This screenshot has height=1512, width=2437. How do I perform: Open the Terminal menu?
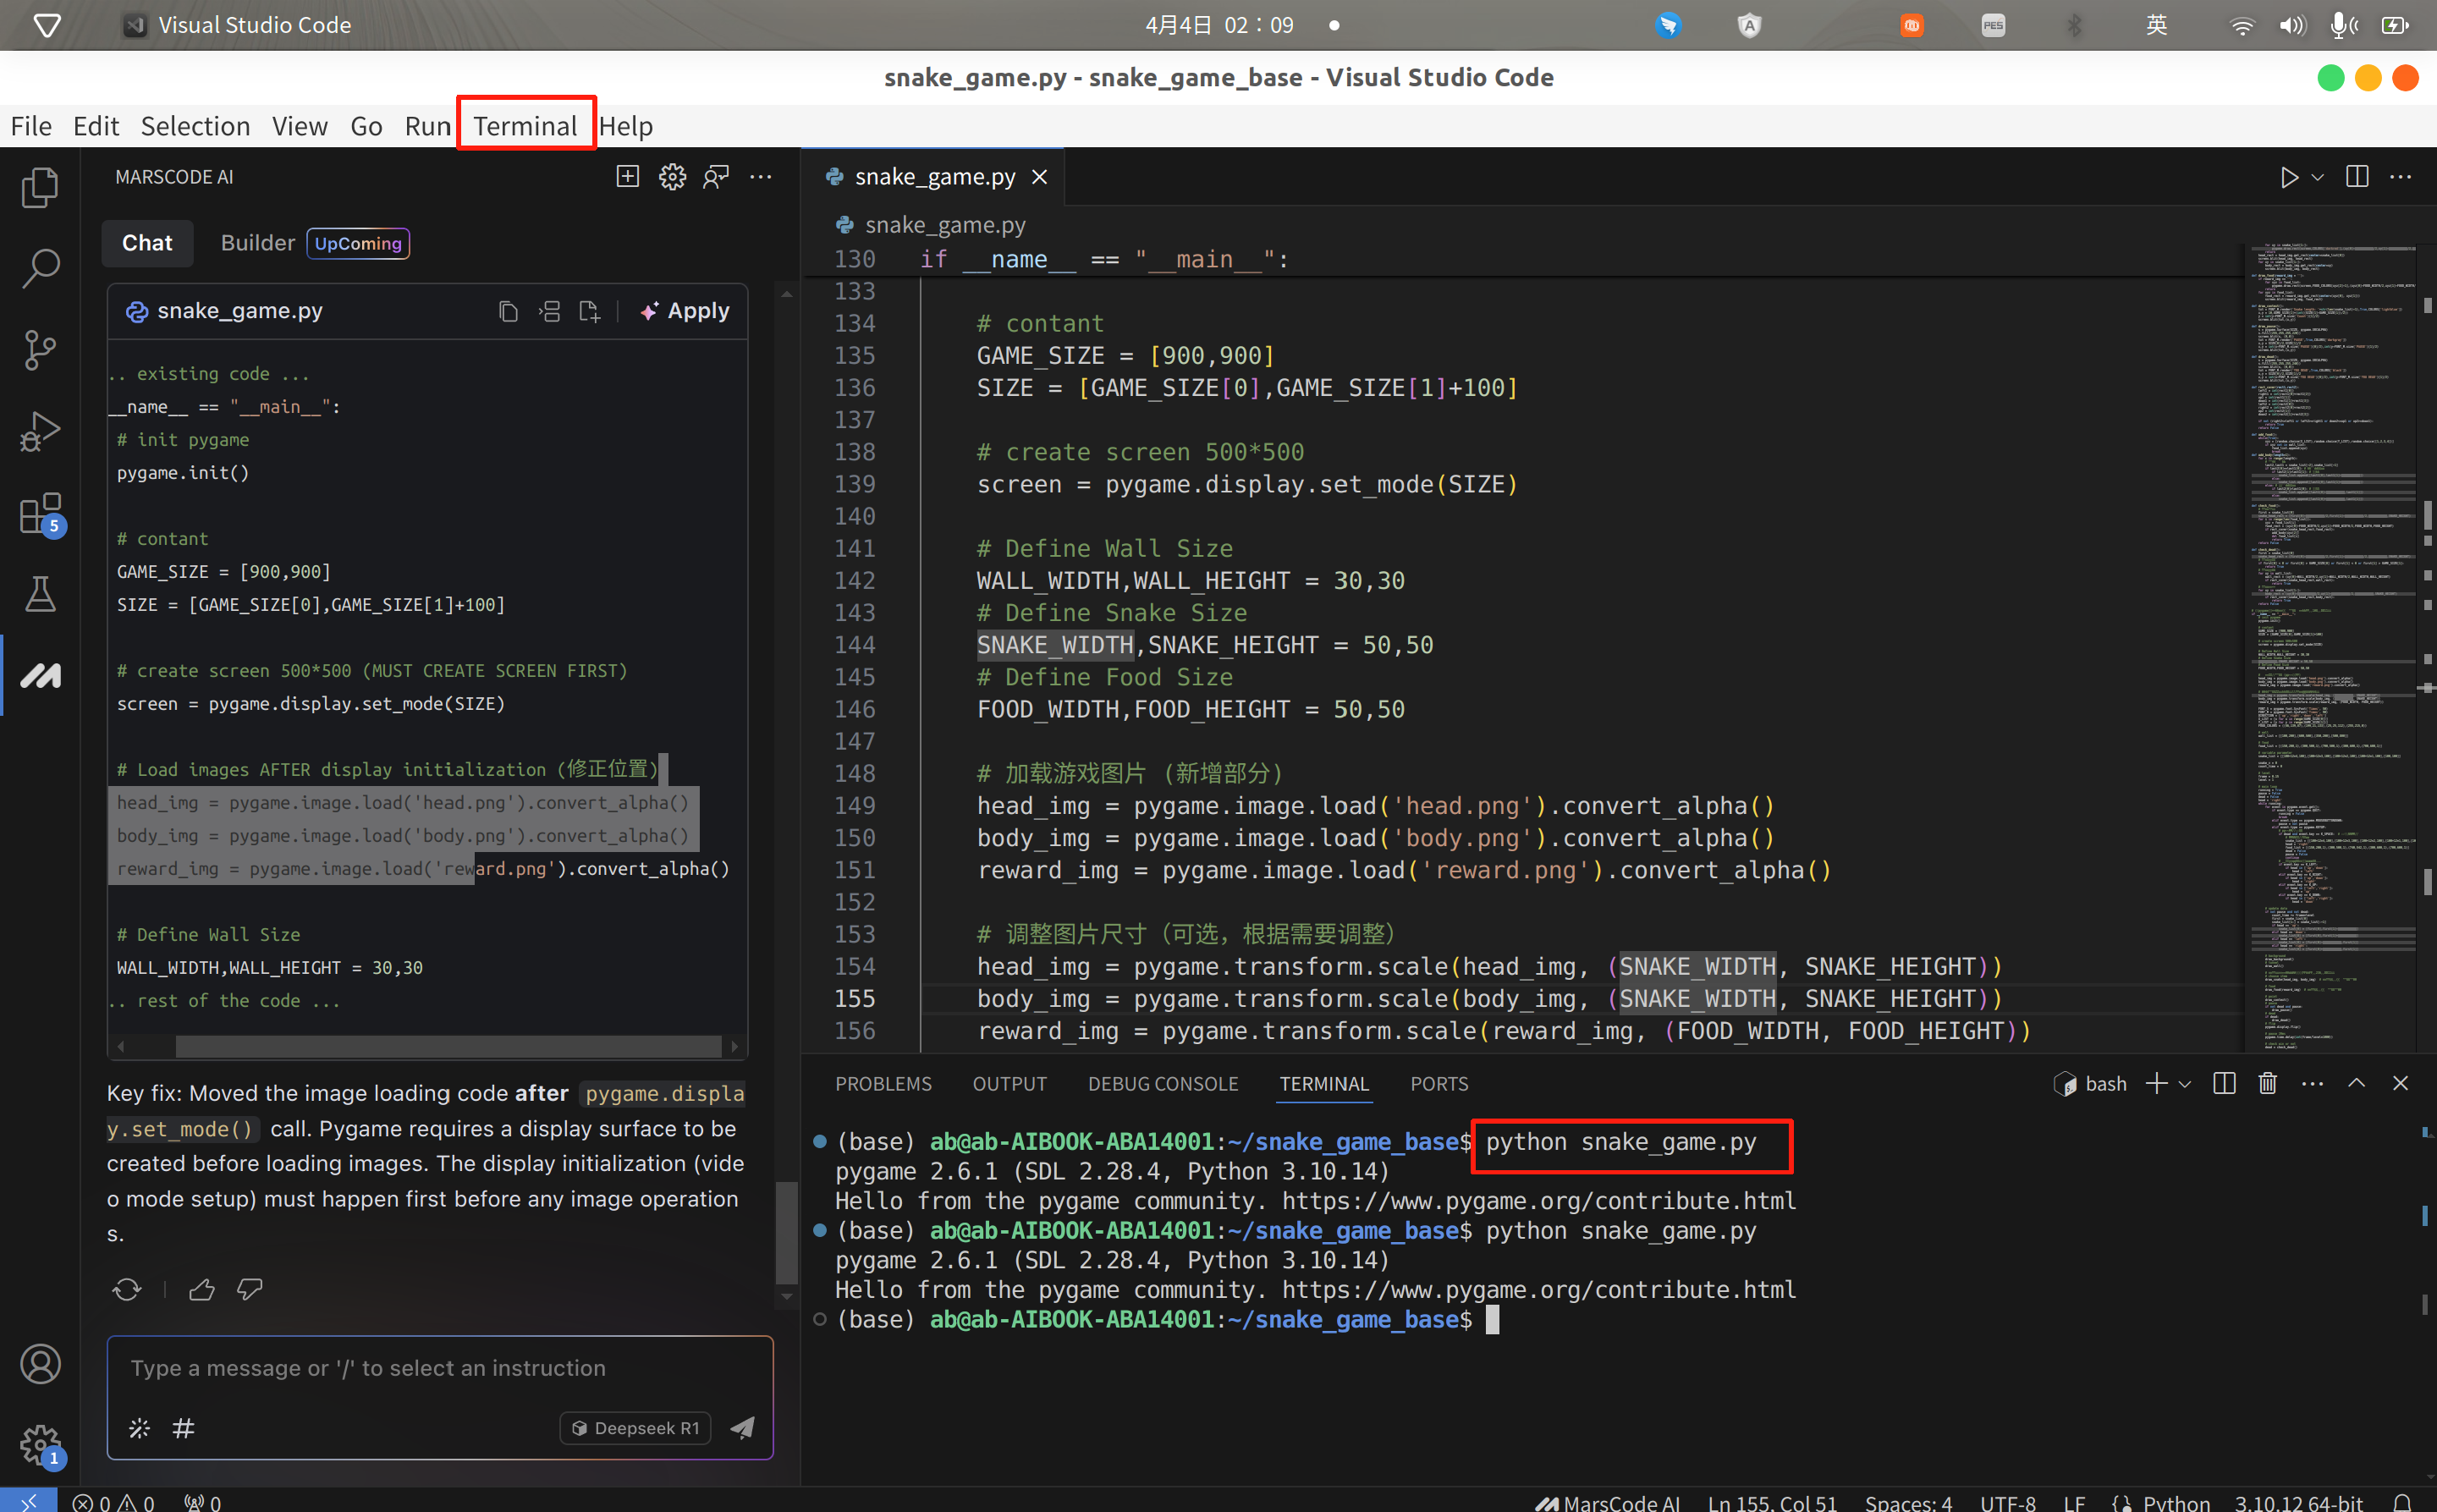point(525,126)
